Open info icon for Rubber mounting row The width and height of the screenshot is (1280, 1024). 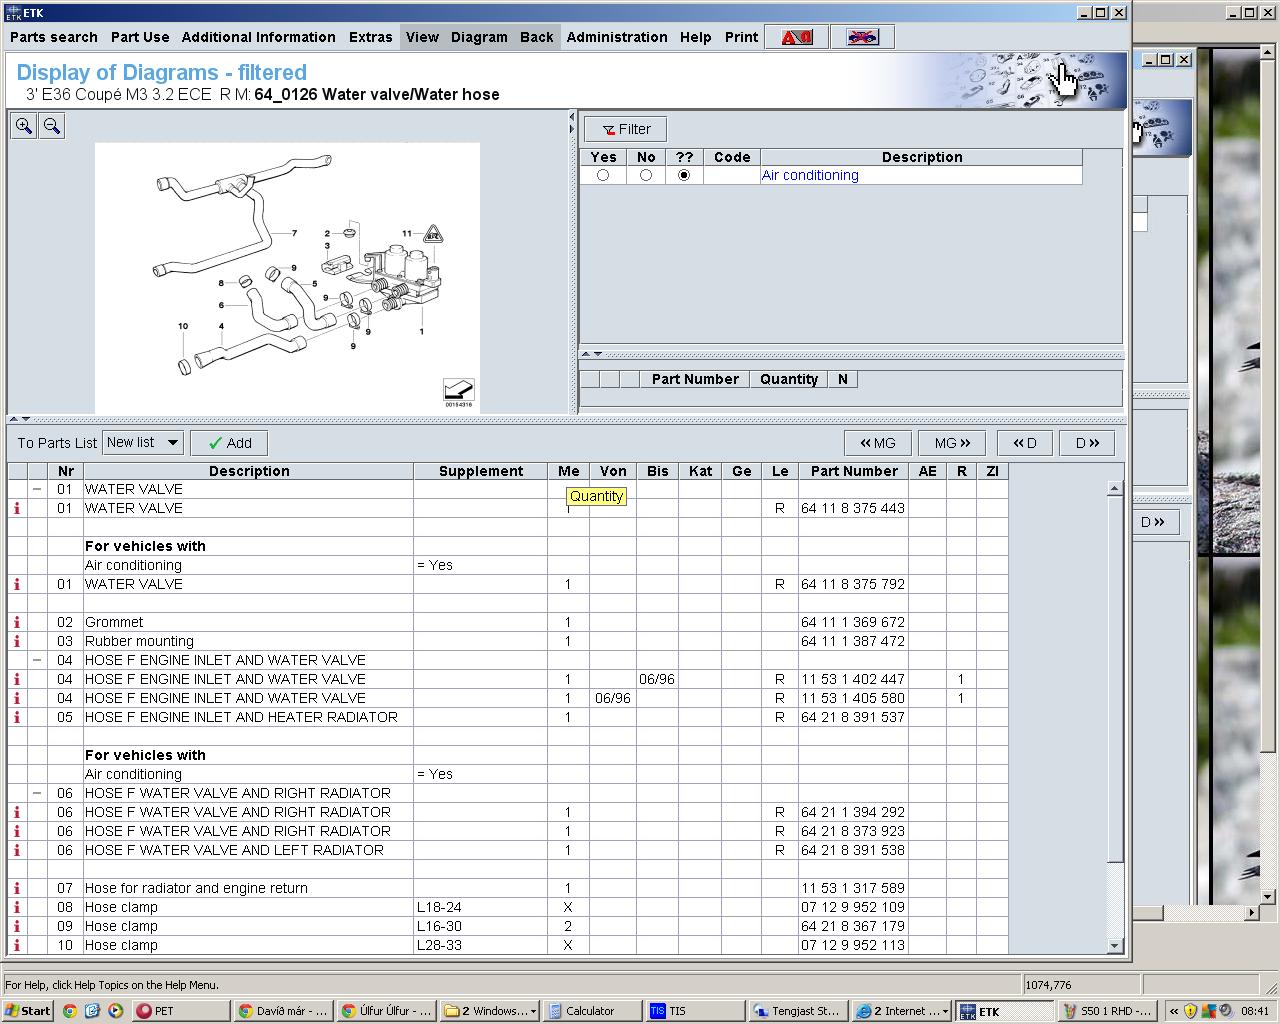coord(17,641)
